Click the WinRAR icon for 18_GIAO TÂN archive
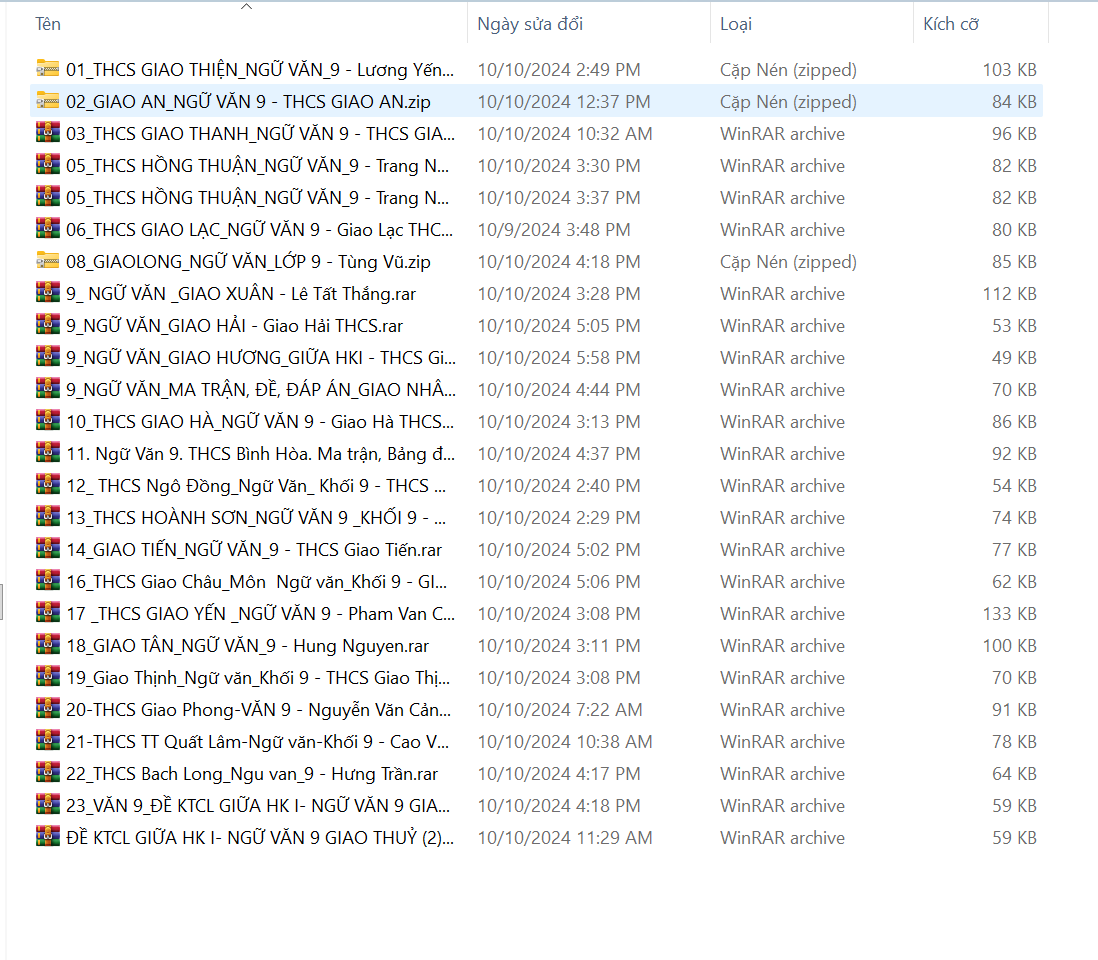This screenshot has height=960, width=1098. click(x=47, y=645)
